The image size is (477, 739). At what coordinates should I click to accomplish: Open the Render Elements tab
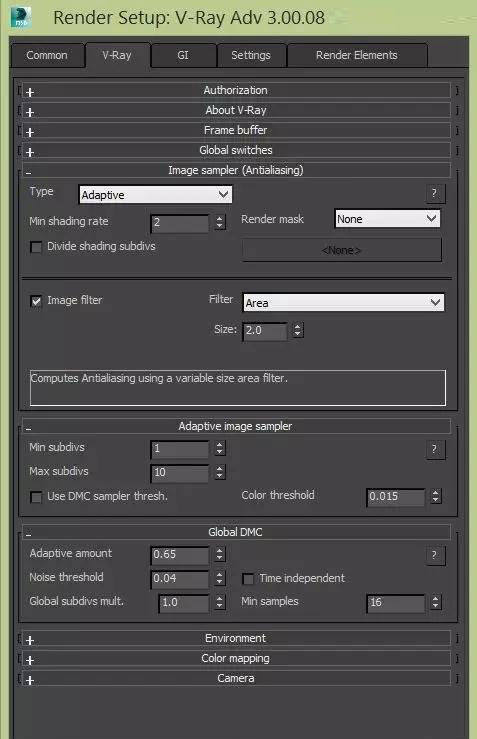click(356, 55)
